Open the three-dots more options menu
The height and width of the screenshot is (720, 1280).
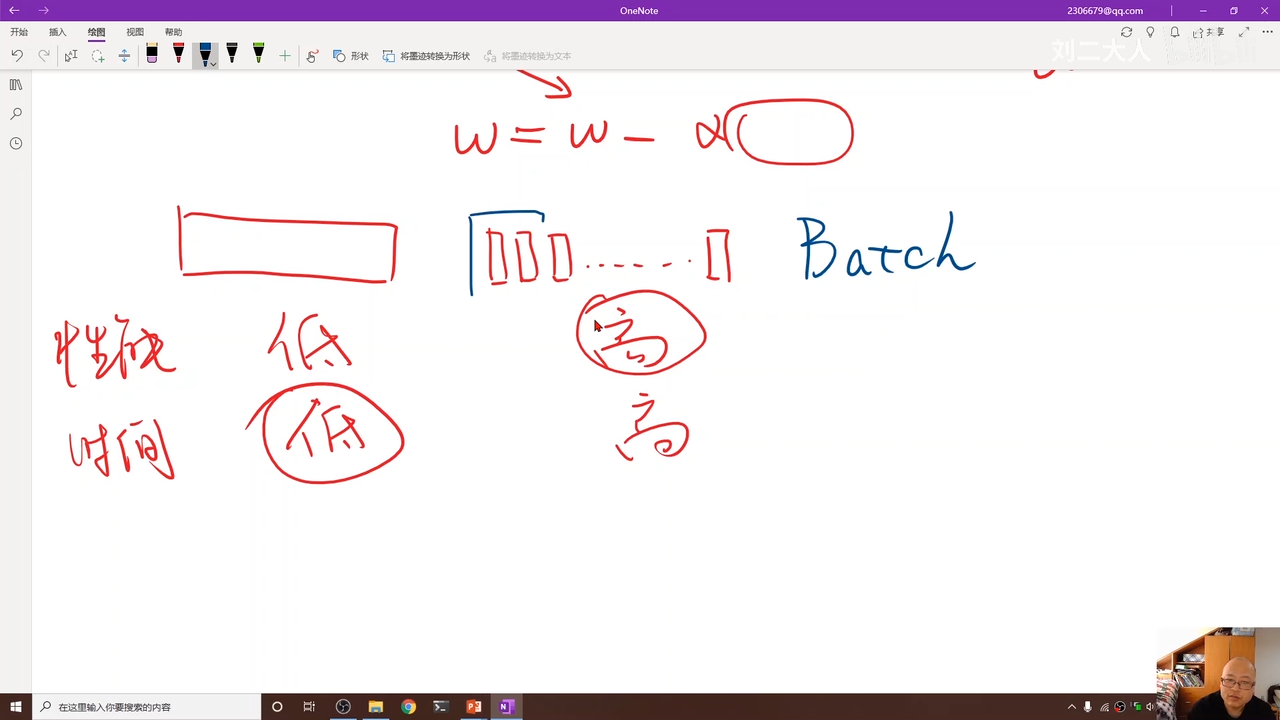pos(1267,32)
